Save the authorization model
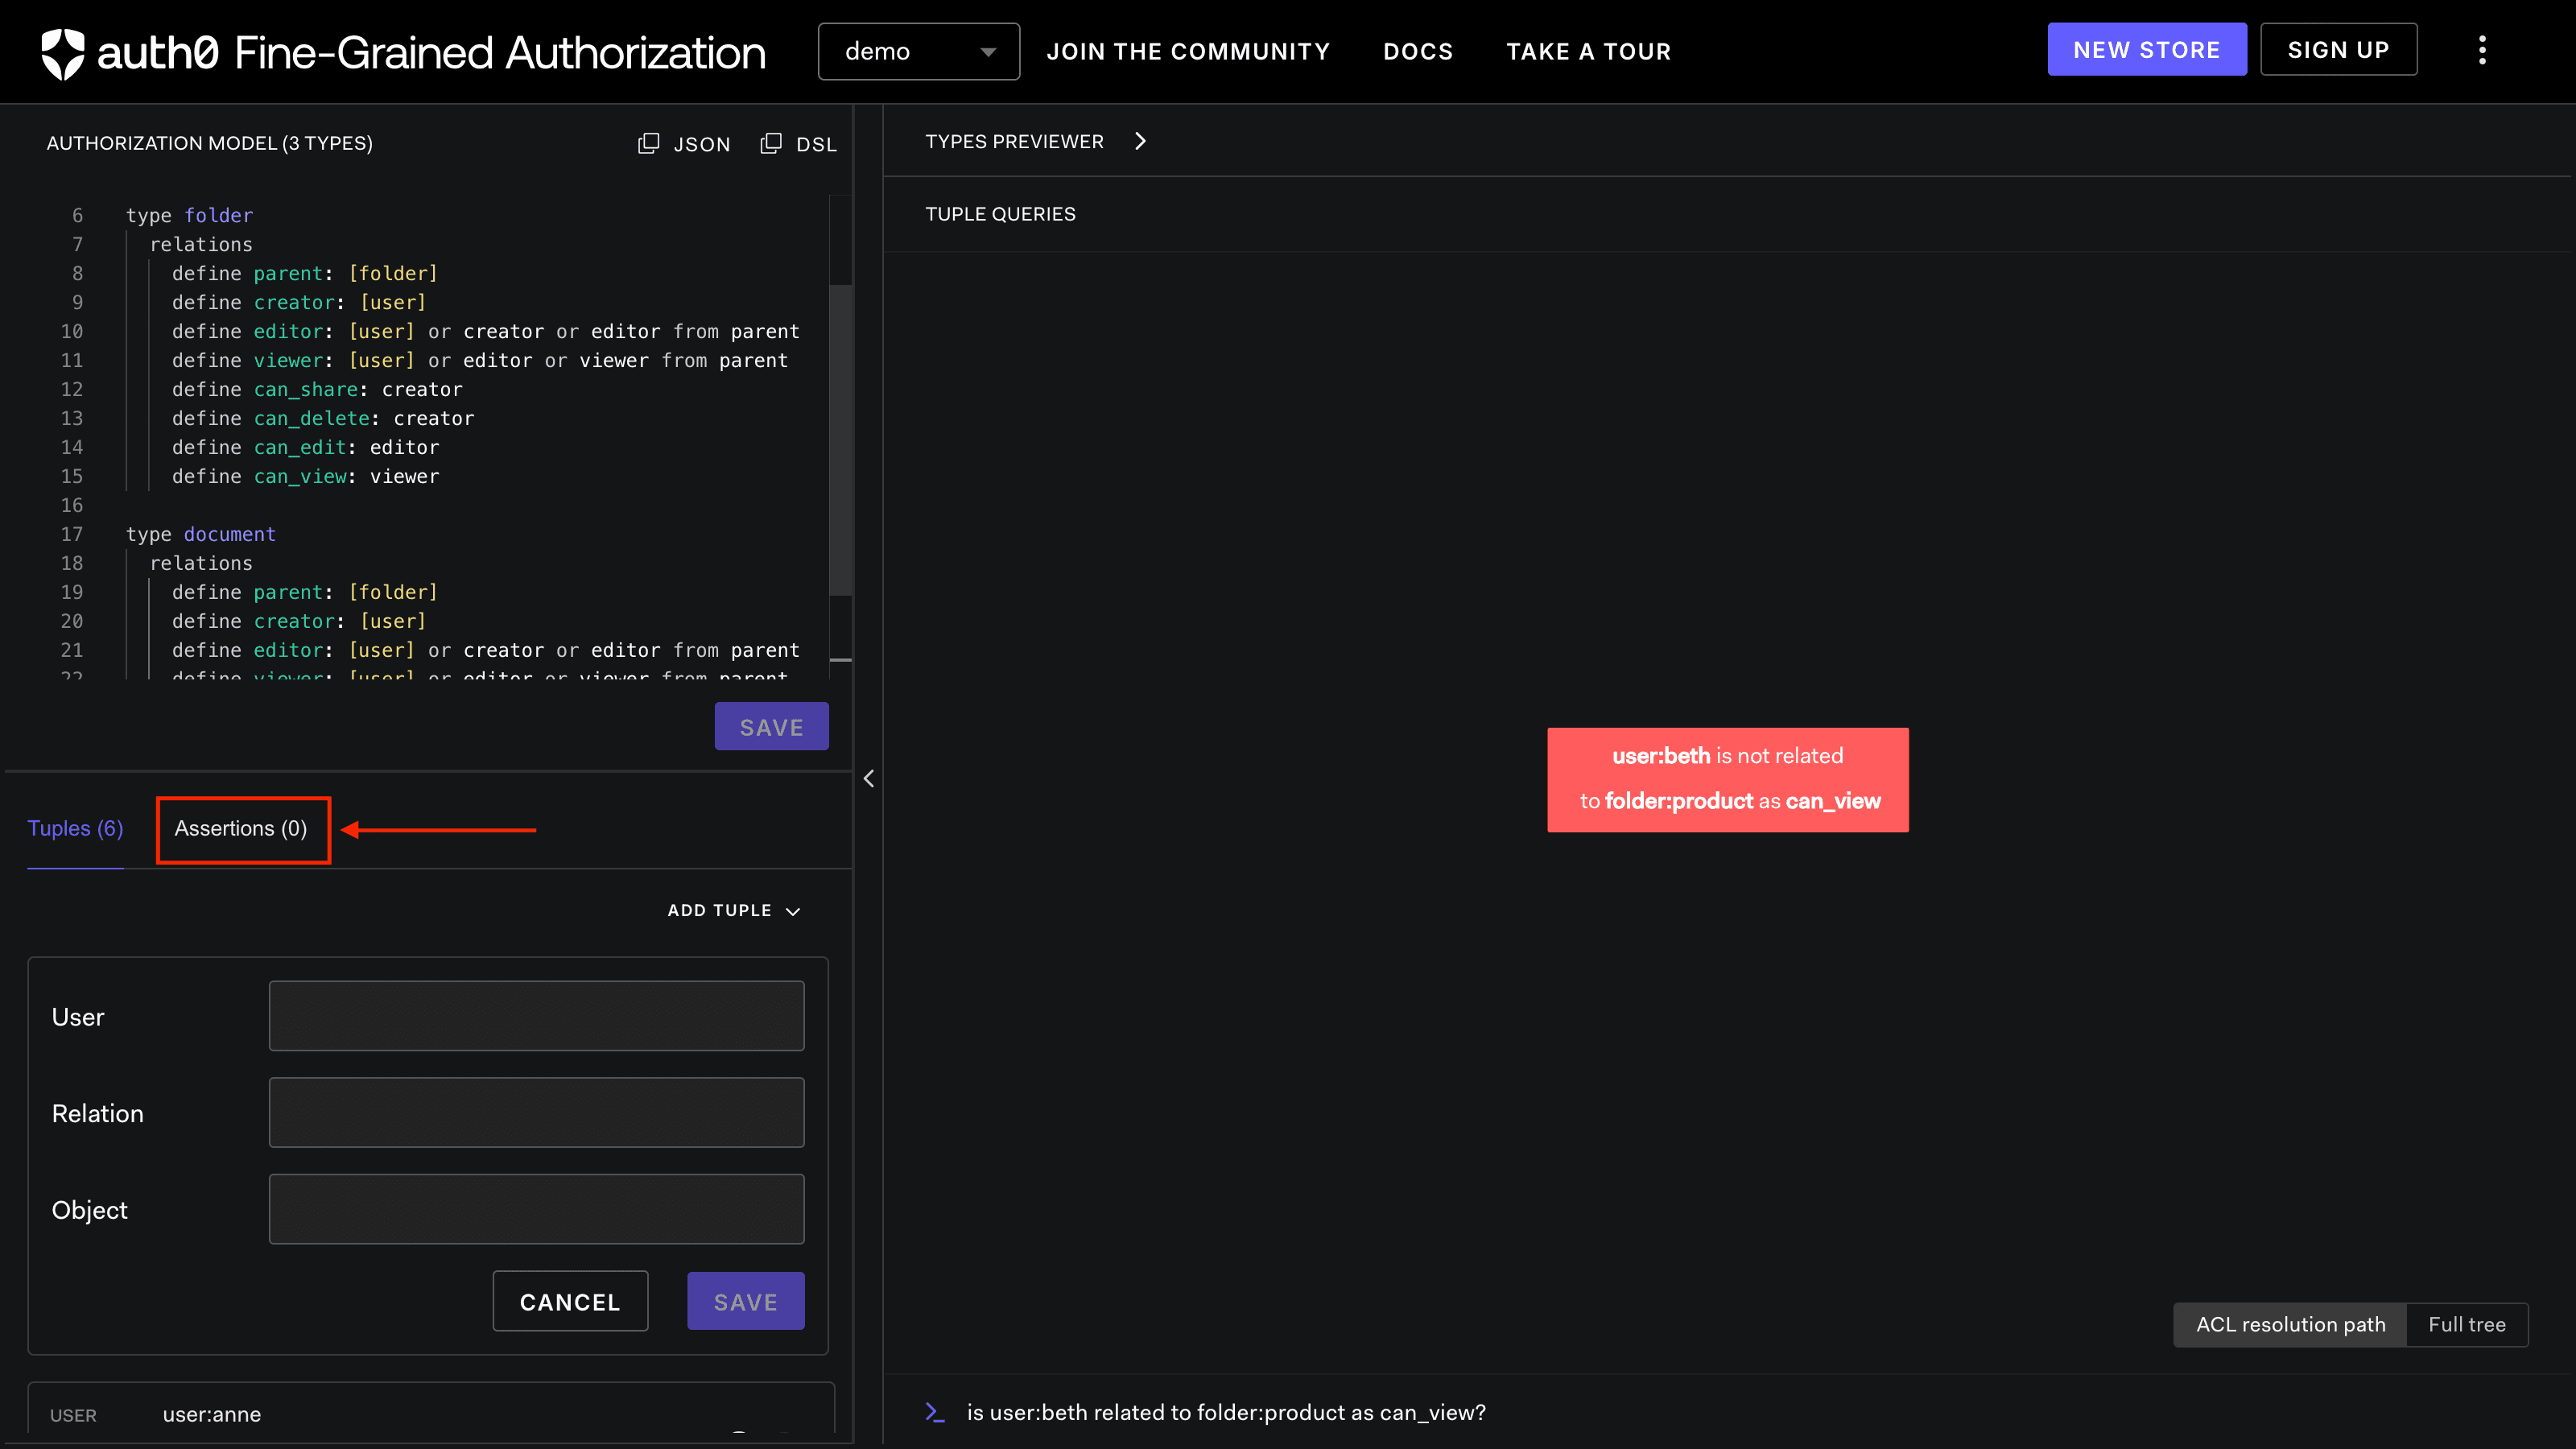This screenshot has width=2576, height=1449. tap(771, 726)
